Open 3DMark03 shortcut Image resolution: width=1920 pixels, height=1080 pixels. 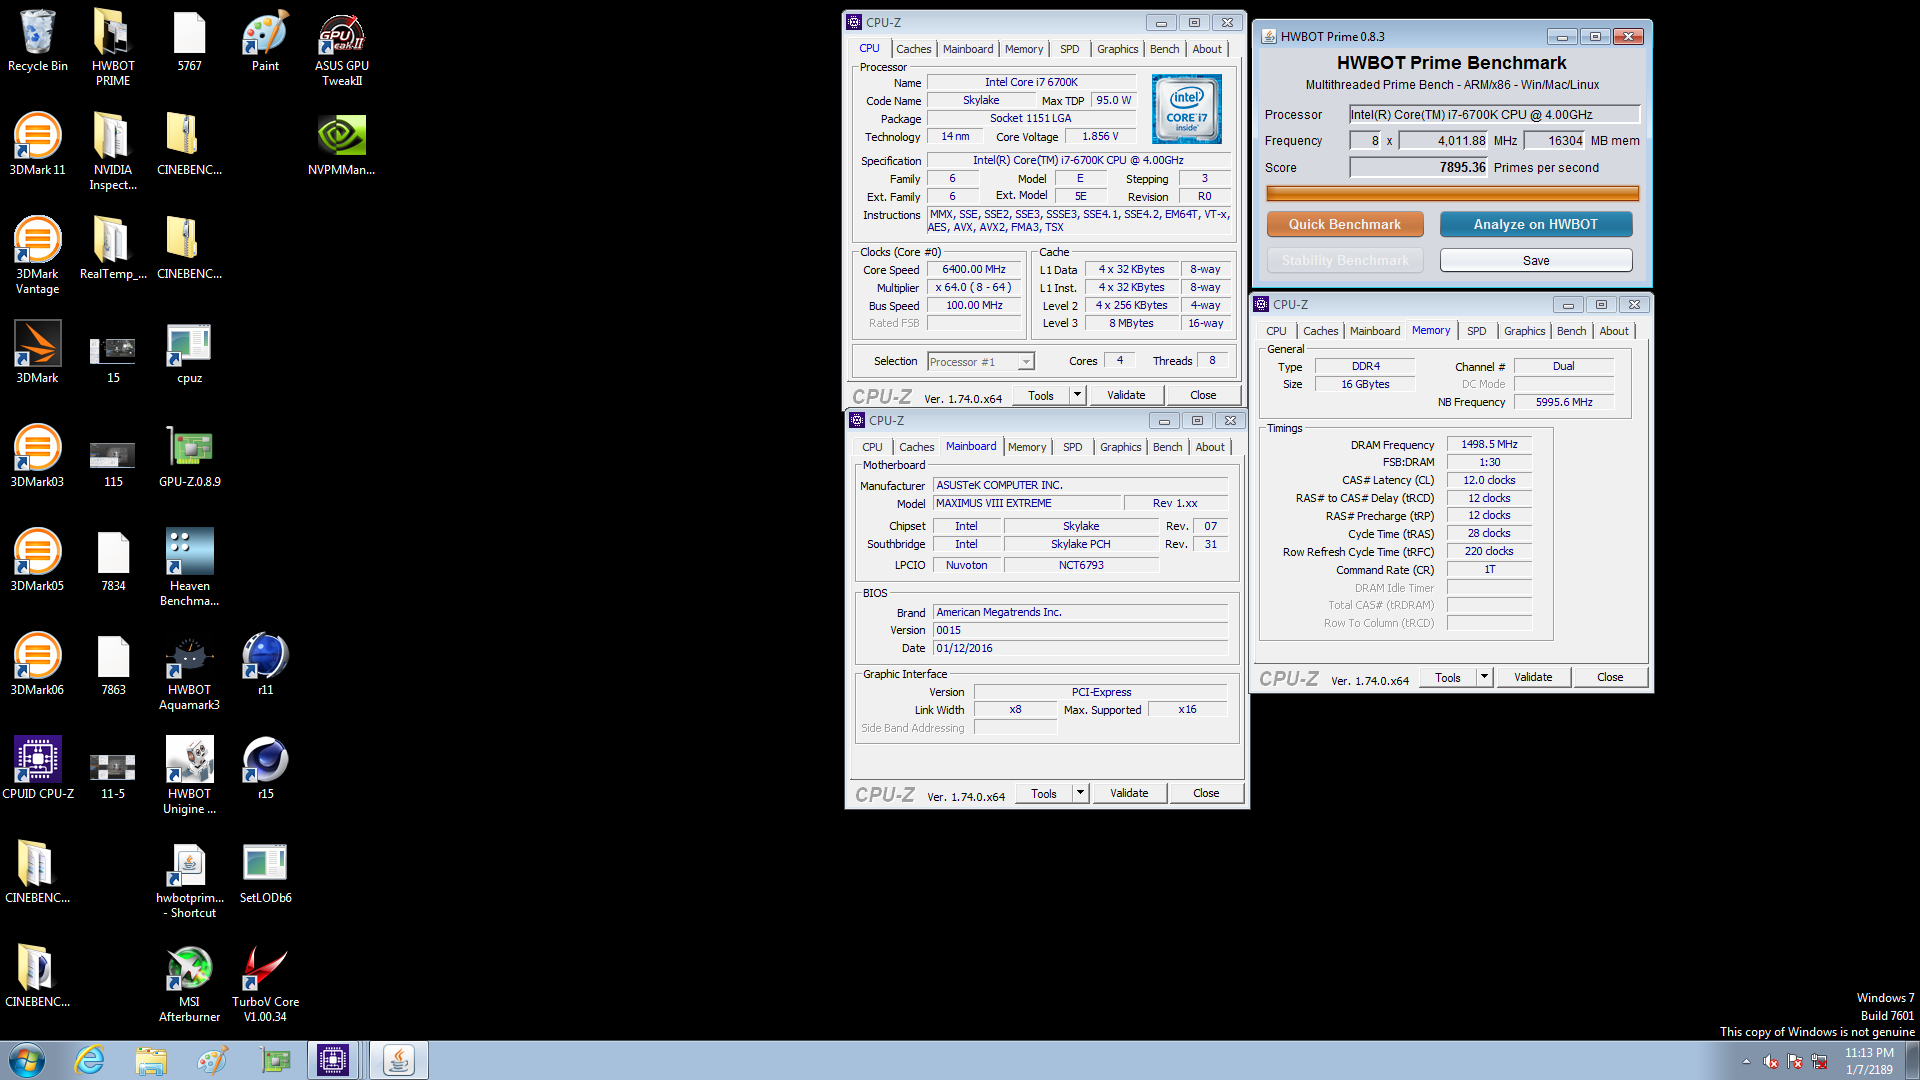(x=37, y=457)
